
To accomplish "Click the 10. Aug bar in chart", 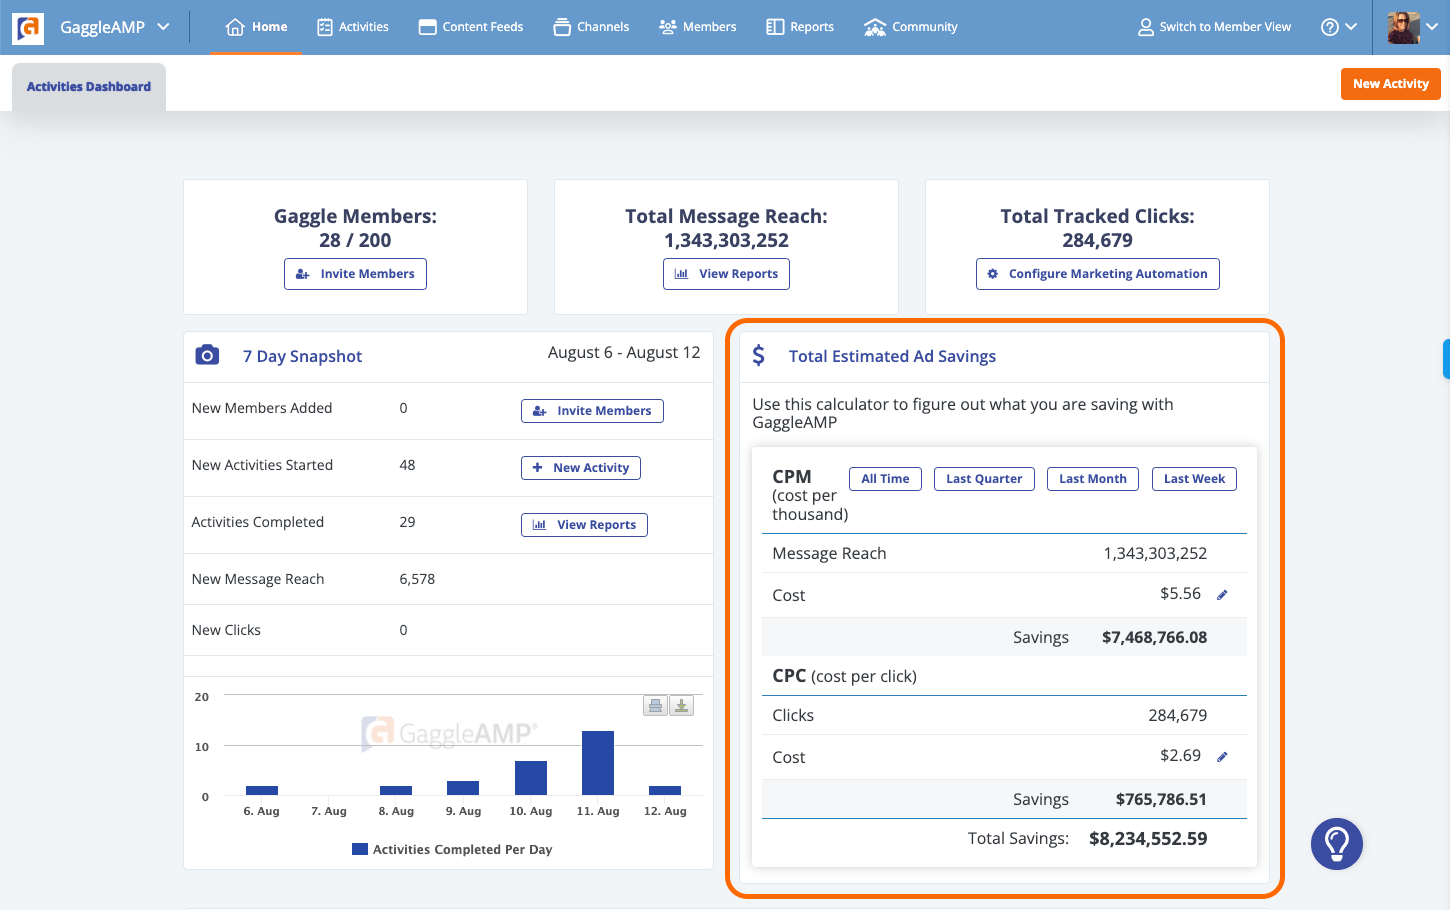I will pos(531,778).
